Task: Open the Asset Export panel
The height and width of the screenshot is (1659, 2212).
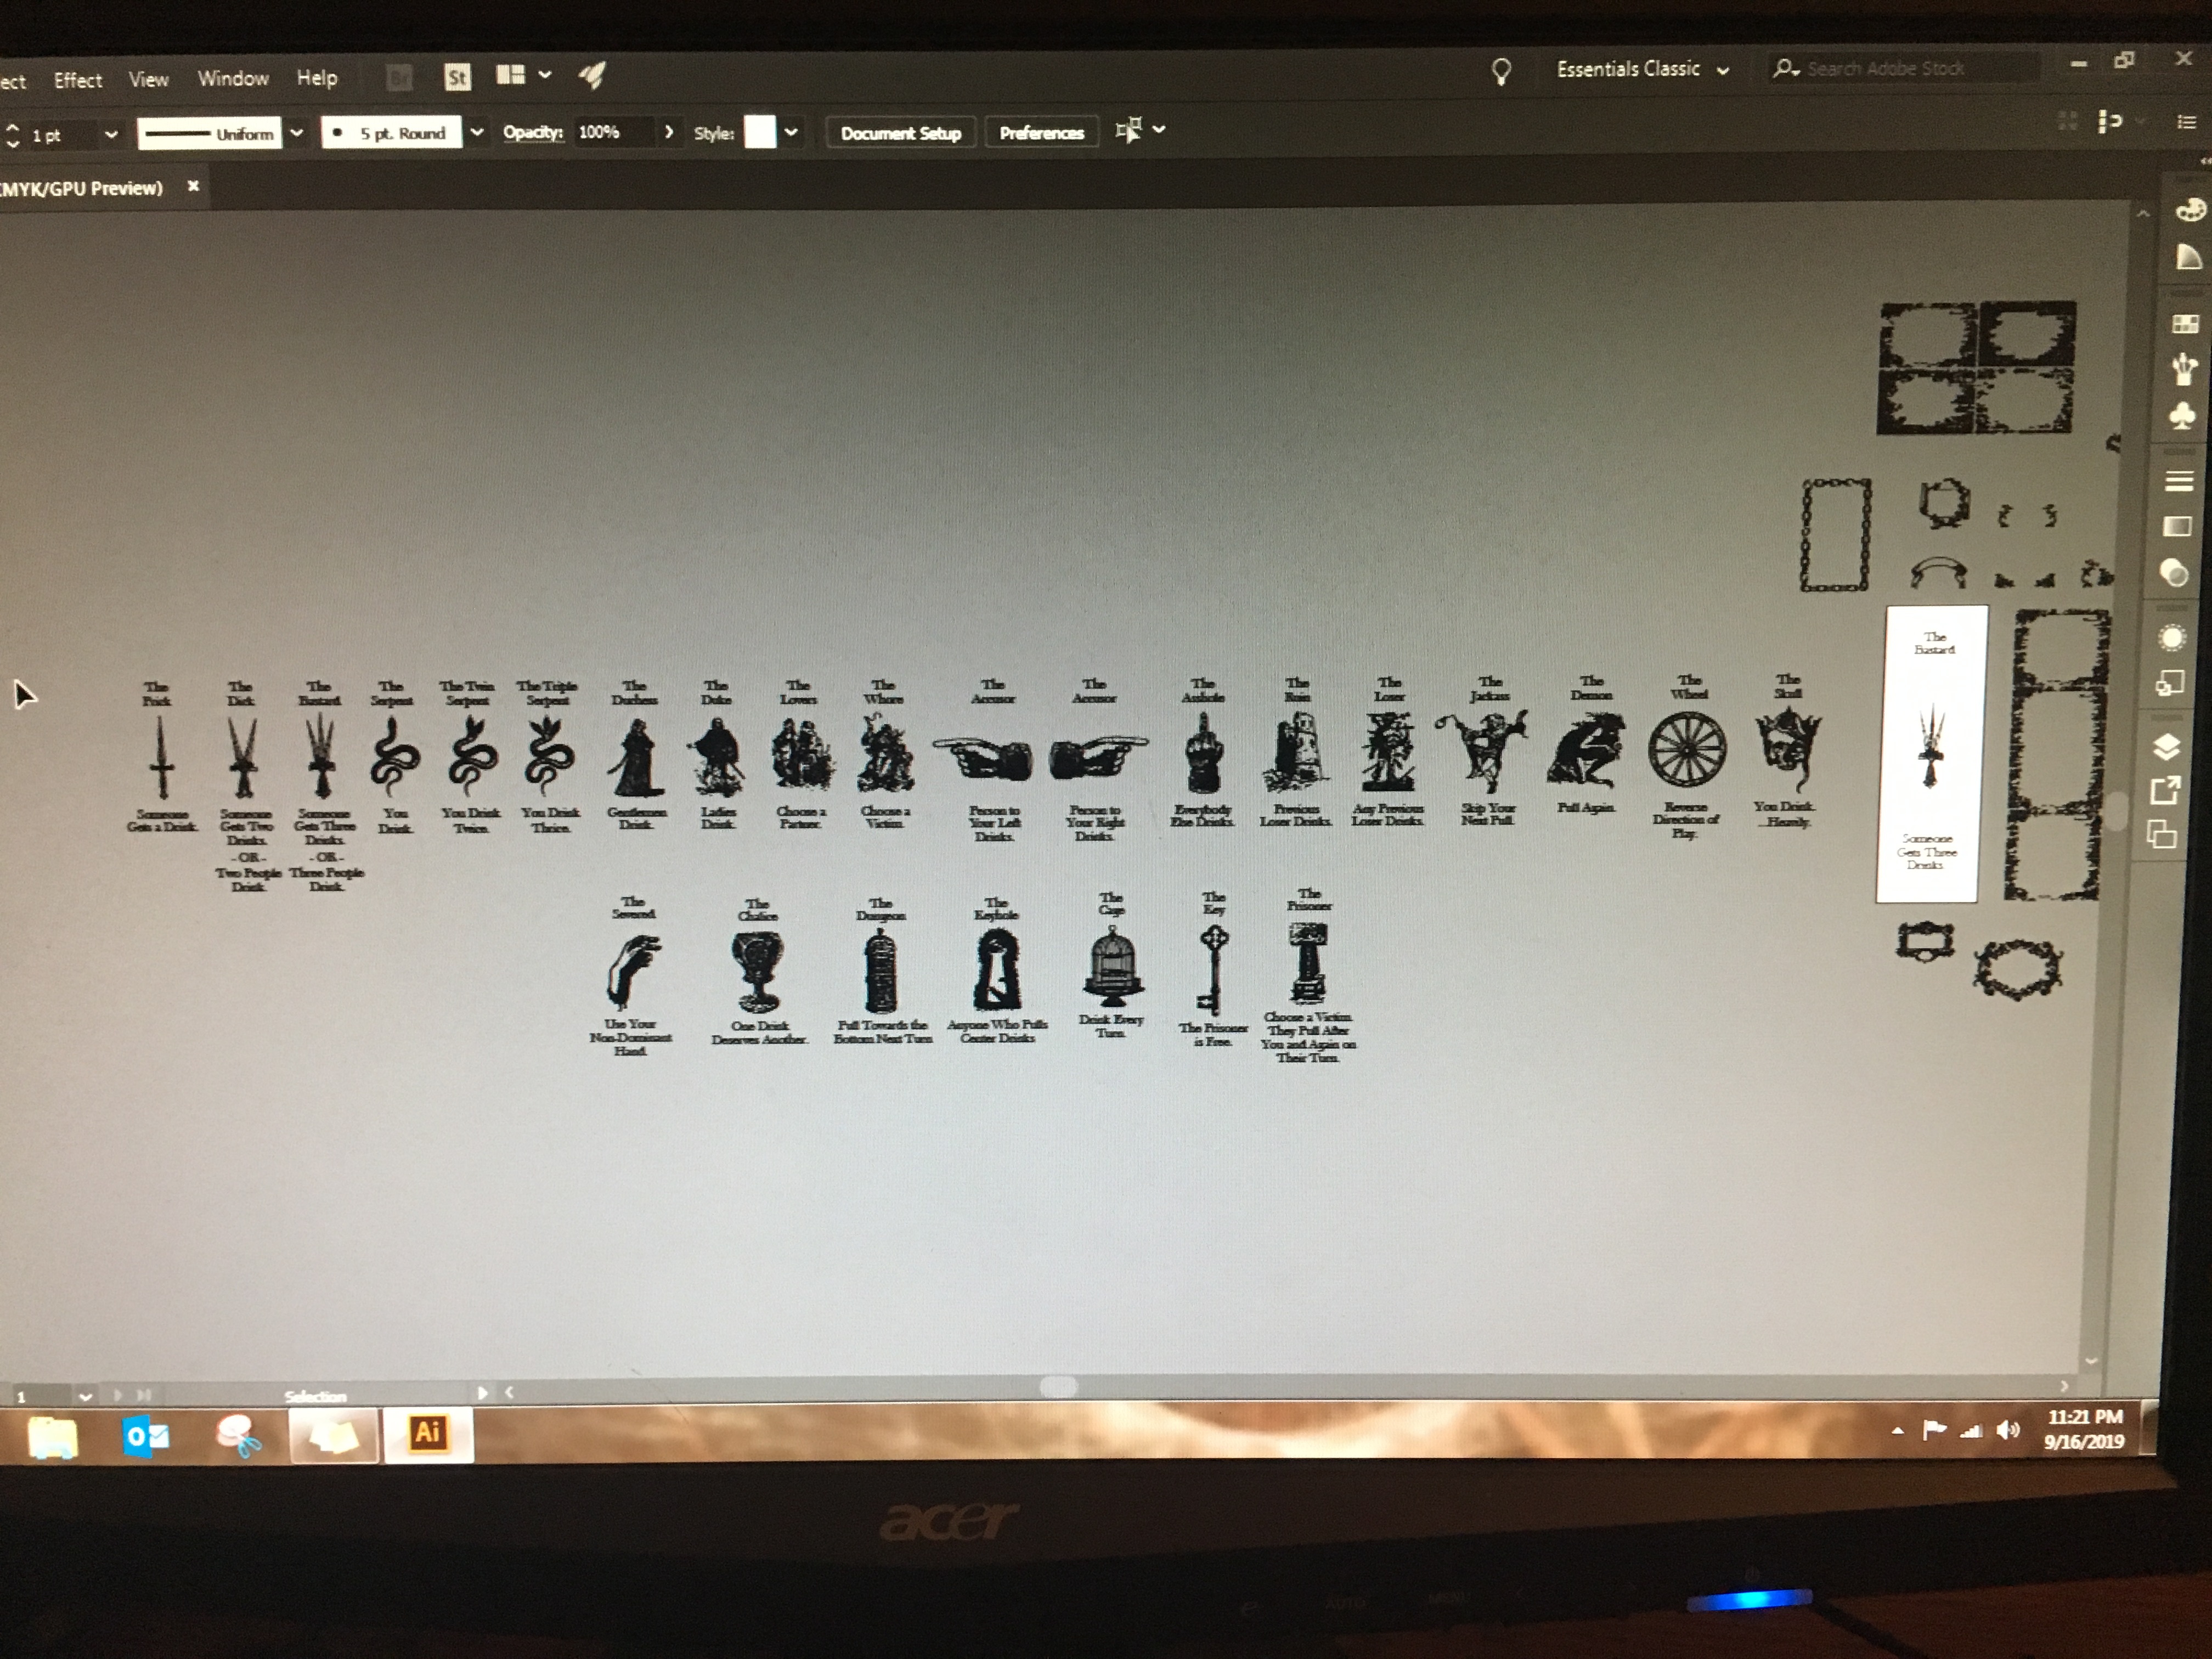Action: coord(2165,791)
